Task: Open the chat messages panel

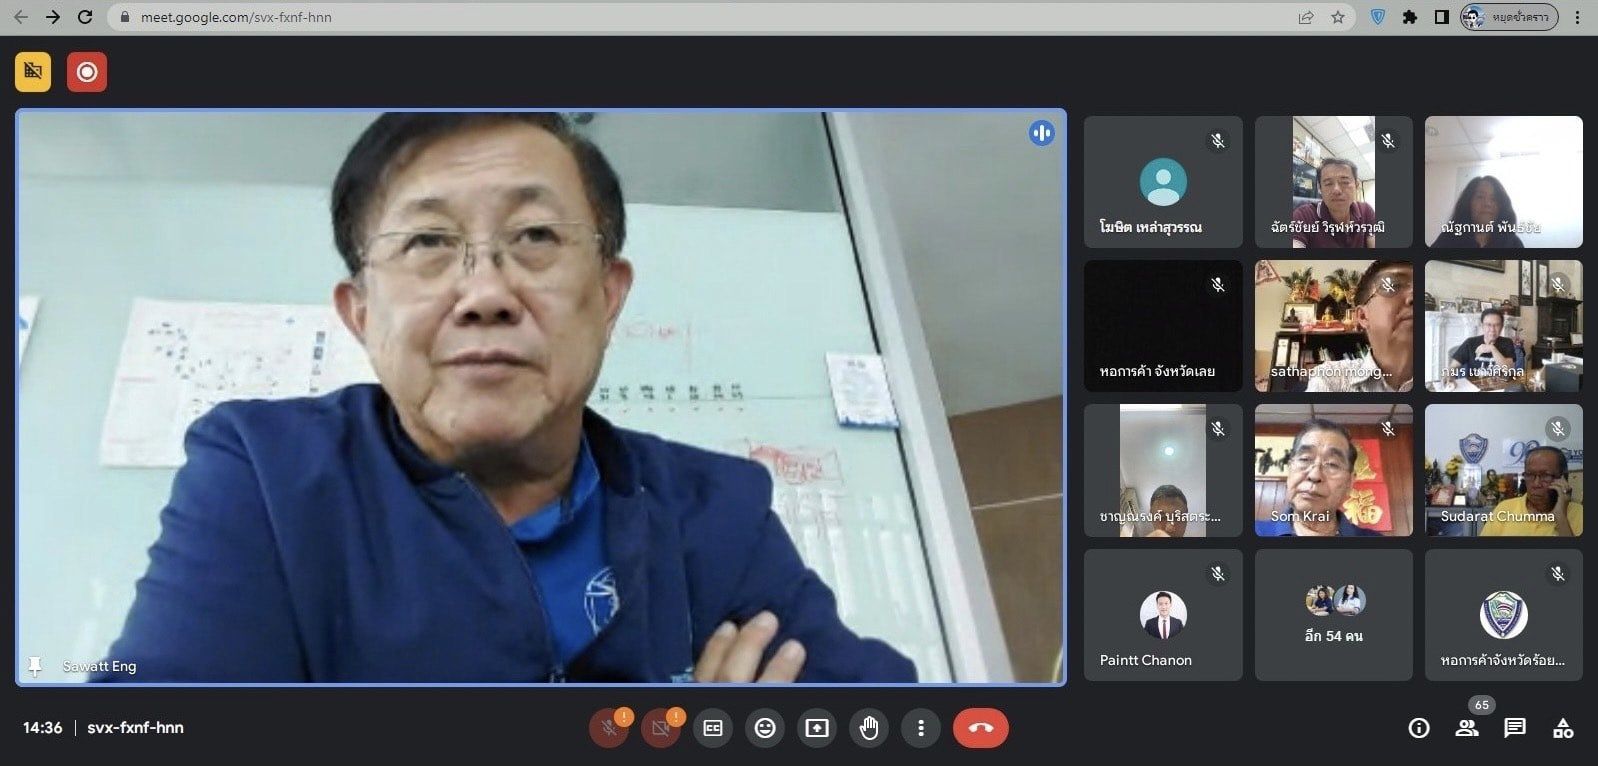Action: coord(1515,728)
